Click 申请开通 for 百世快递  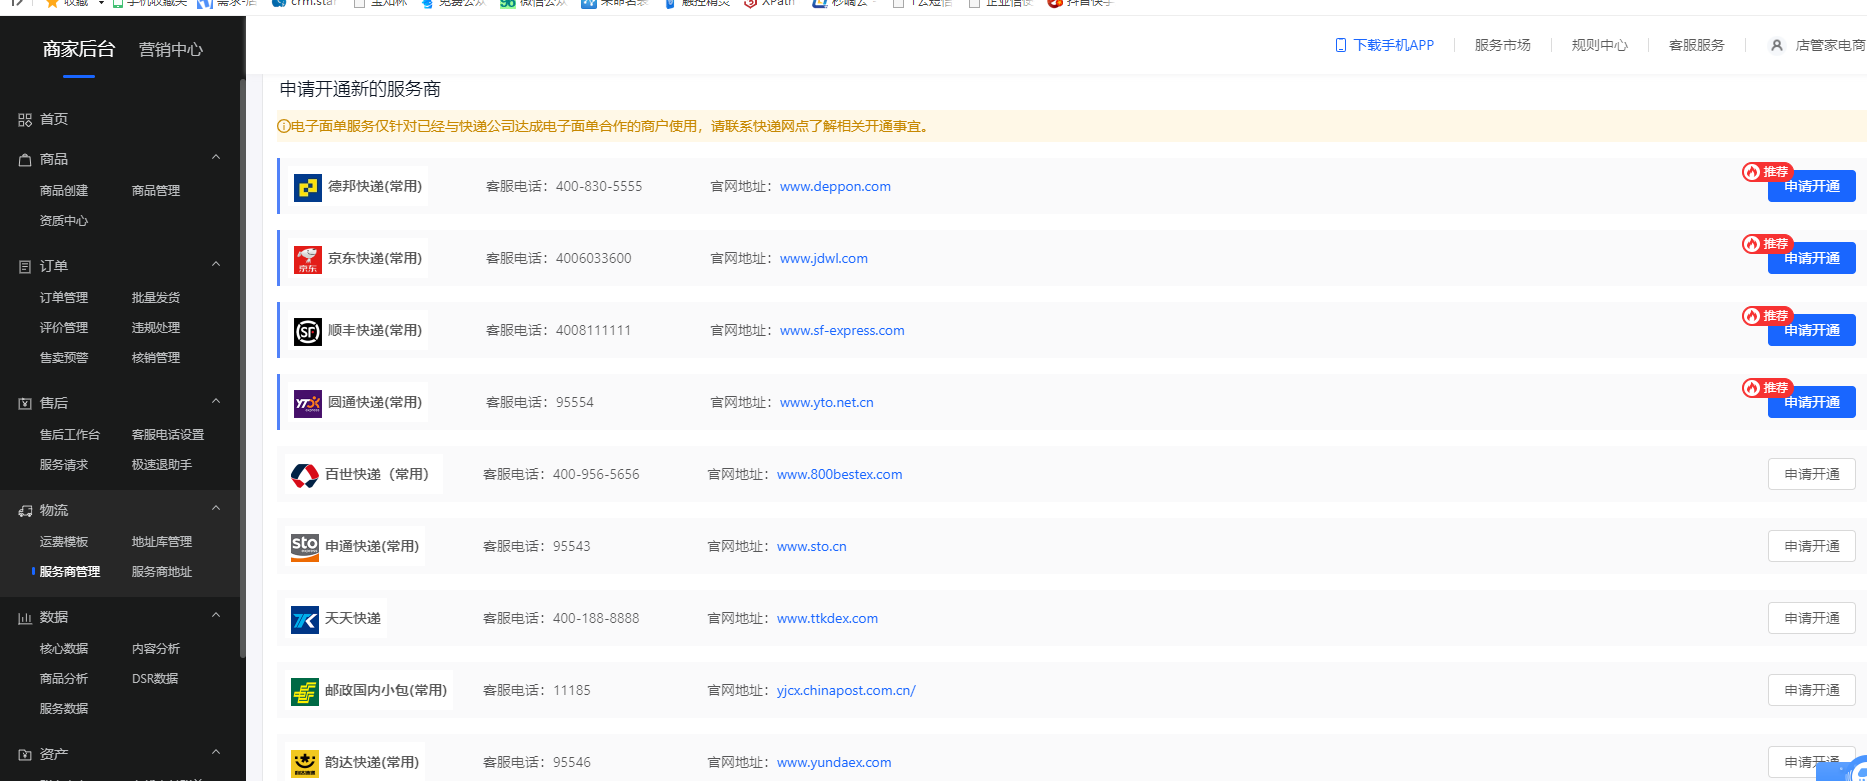tap(1811, 474)
